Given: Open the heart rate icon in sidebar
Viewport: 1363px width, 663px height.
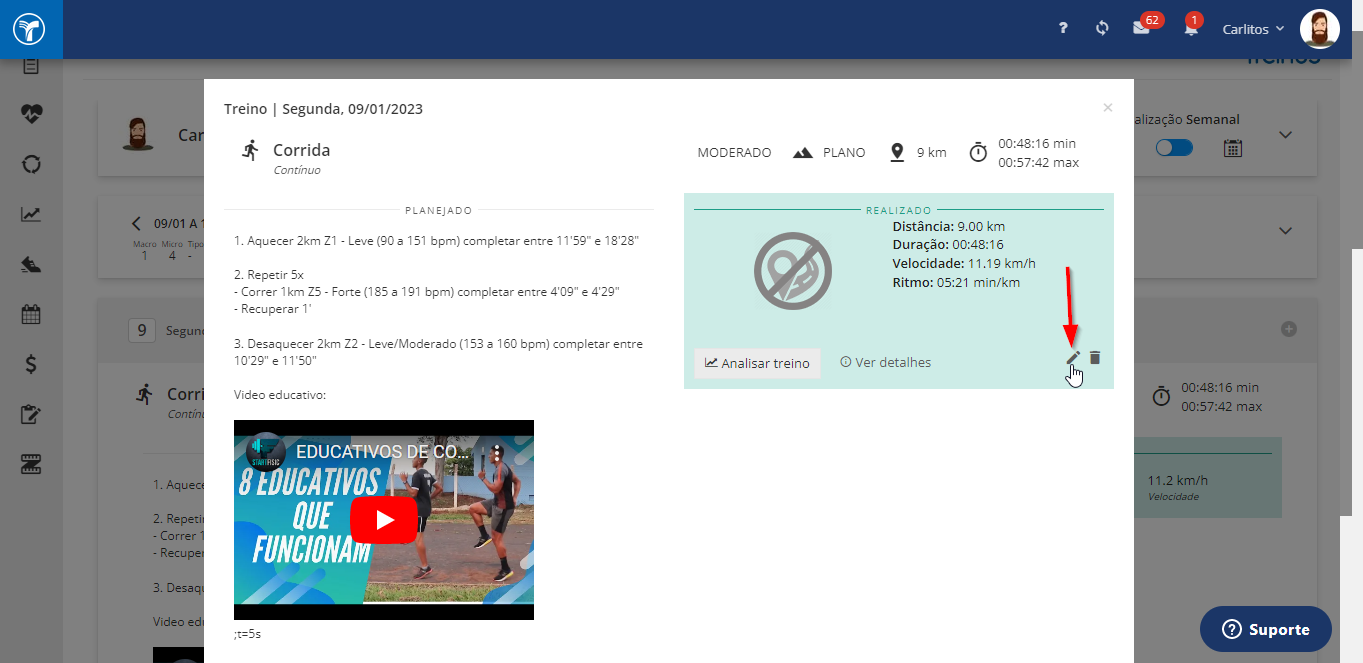Looking at the screenshot, I should point(31,113).
